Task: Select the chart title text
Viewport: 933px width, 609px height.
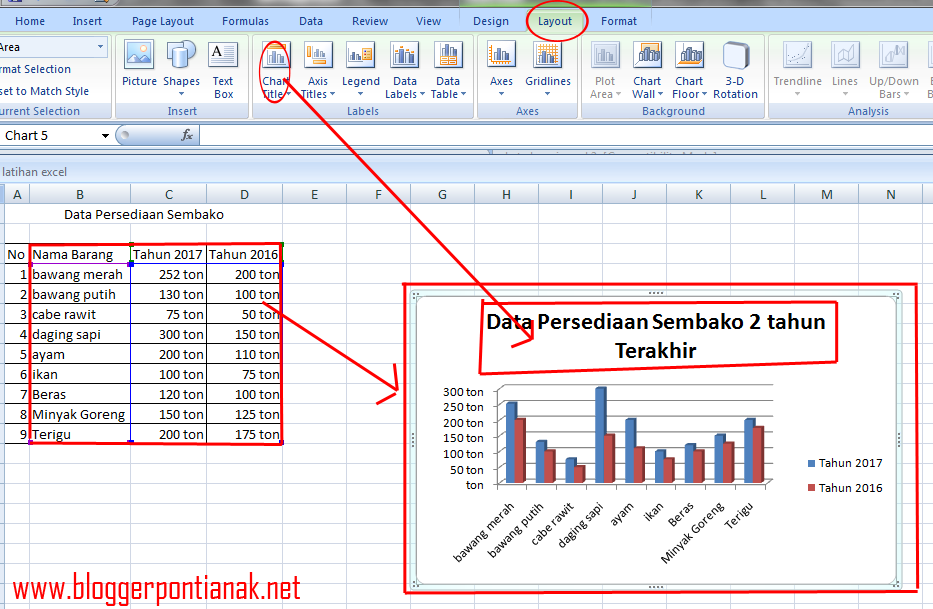Action: pyautogui.click(x=655, y=336)
